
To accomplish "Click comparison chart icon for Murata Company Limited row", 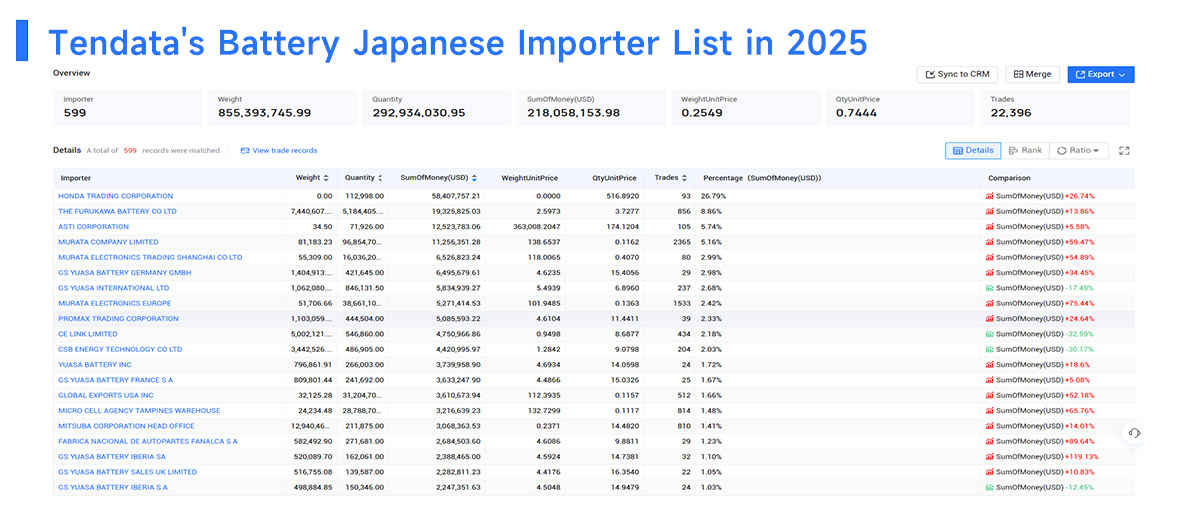I will pyautogui.click(x=990, y=242).
